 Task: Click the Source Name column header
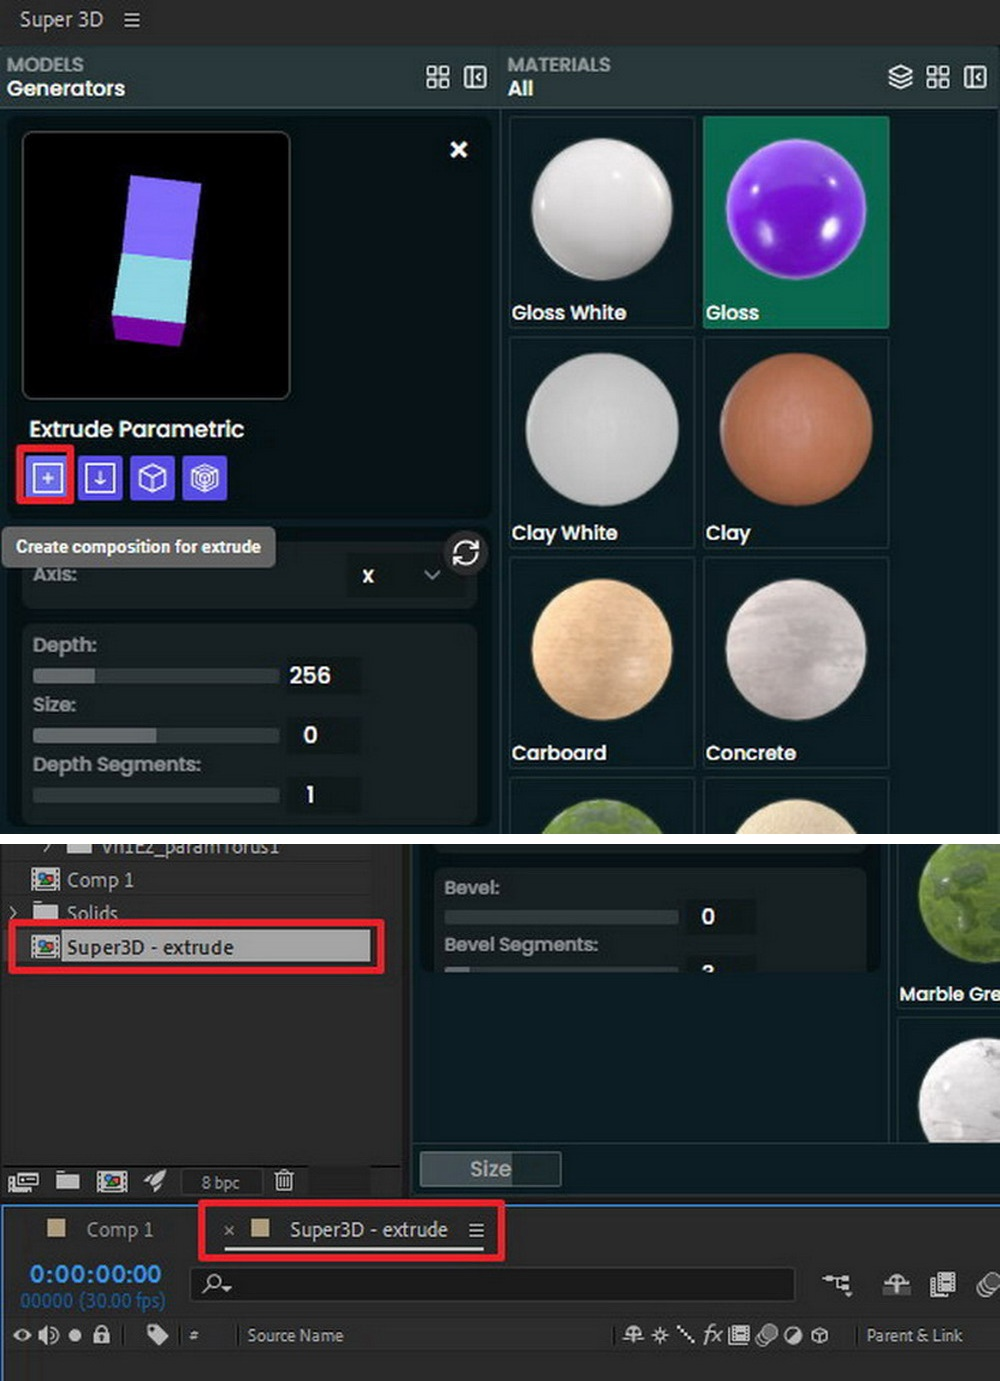[295, 1335]
